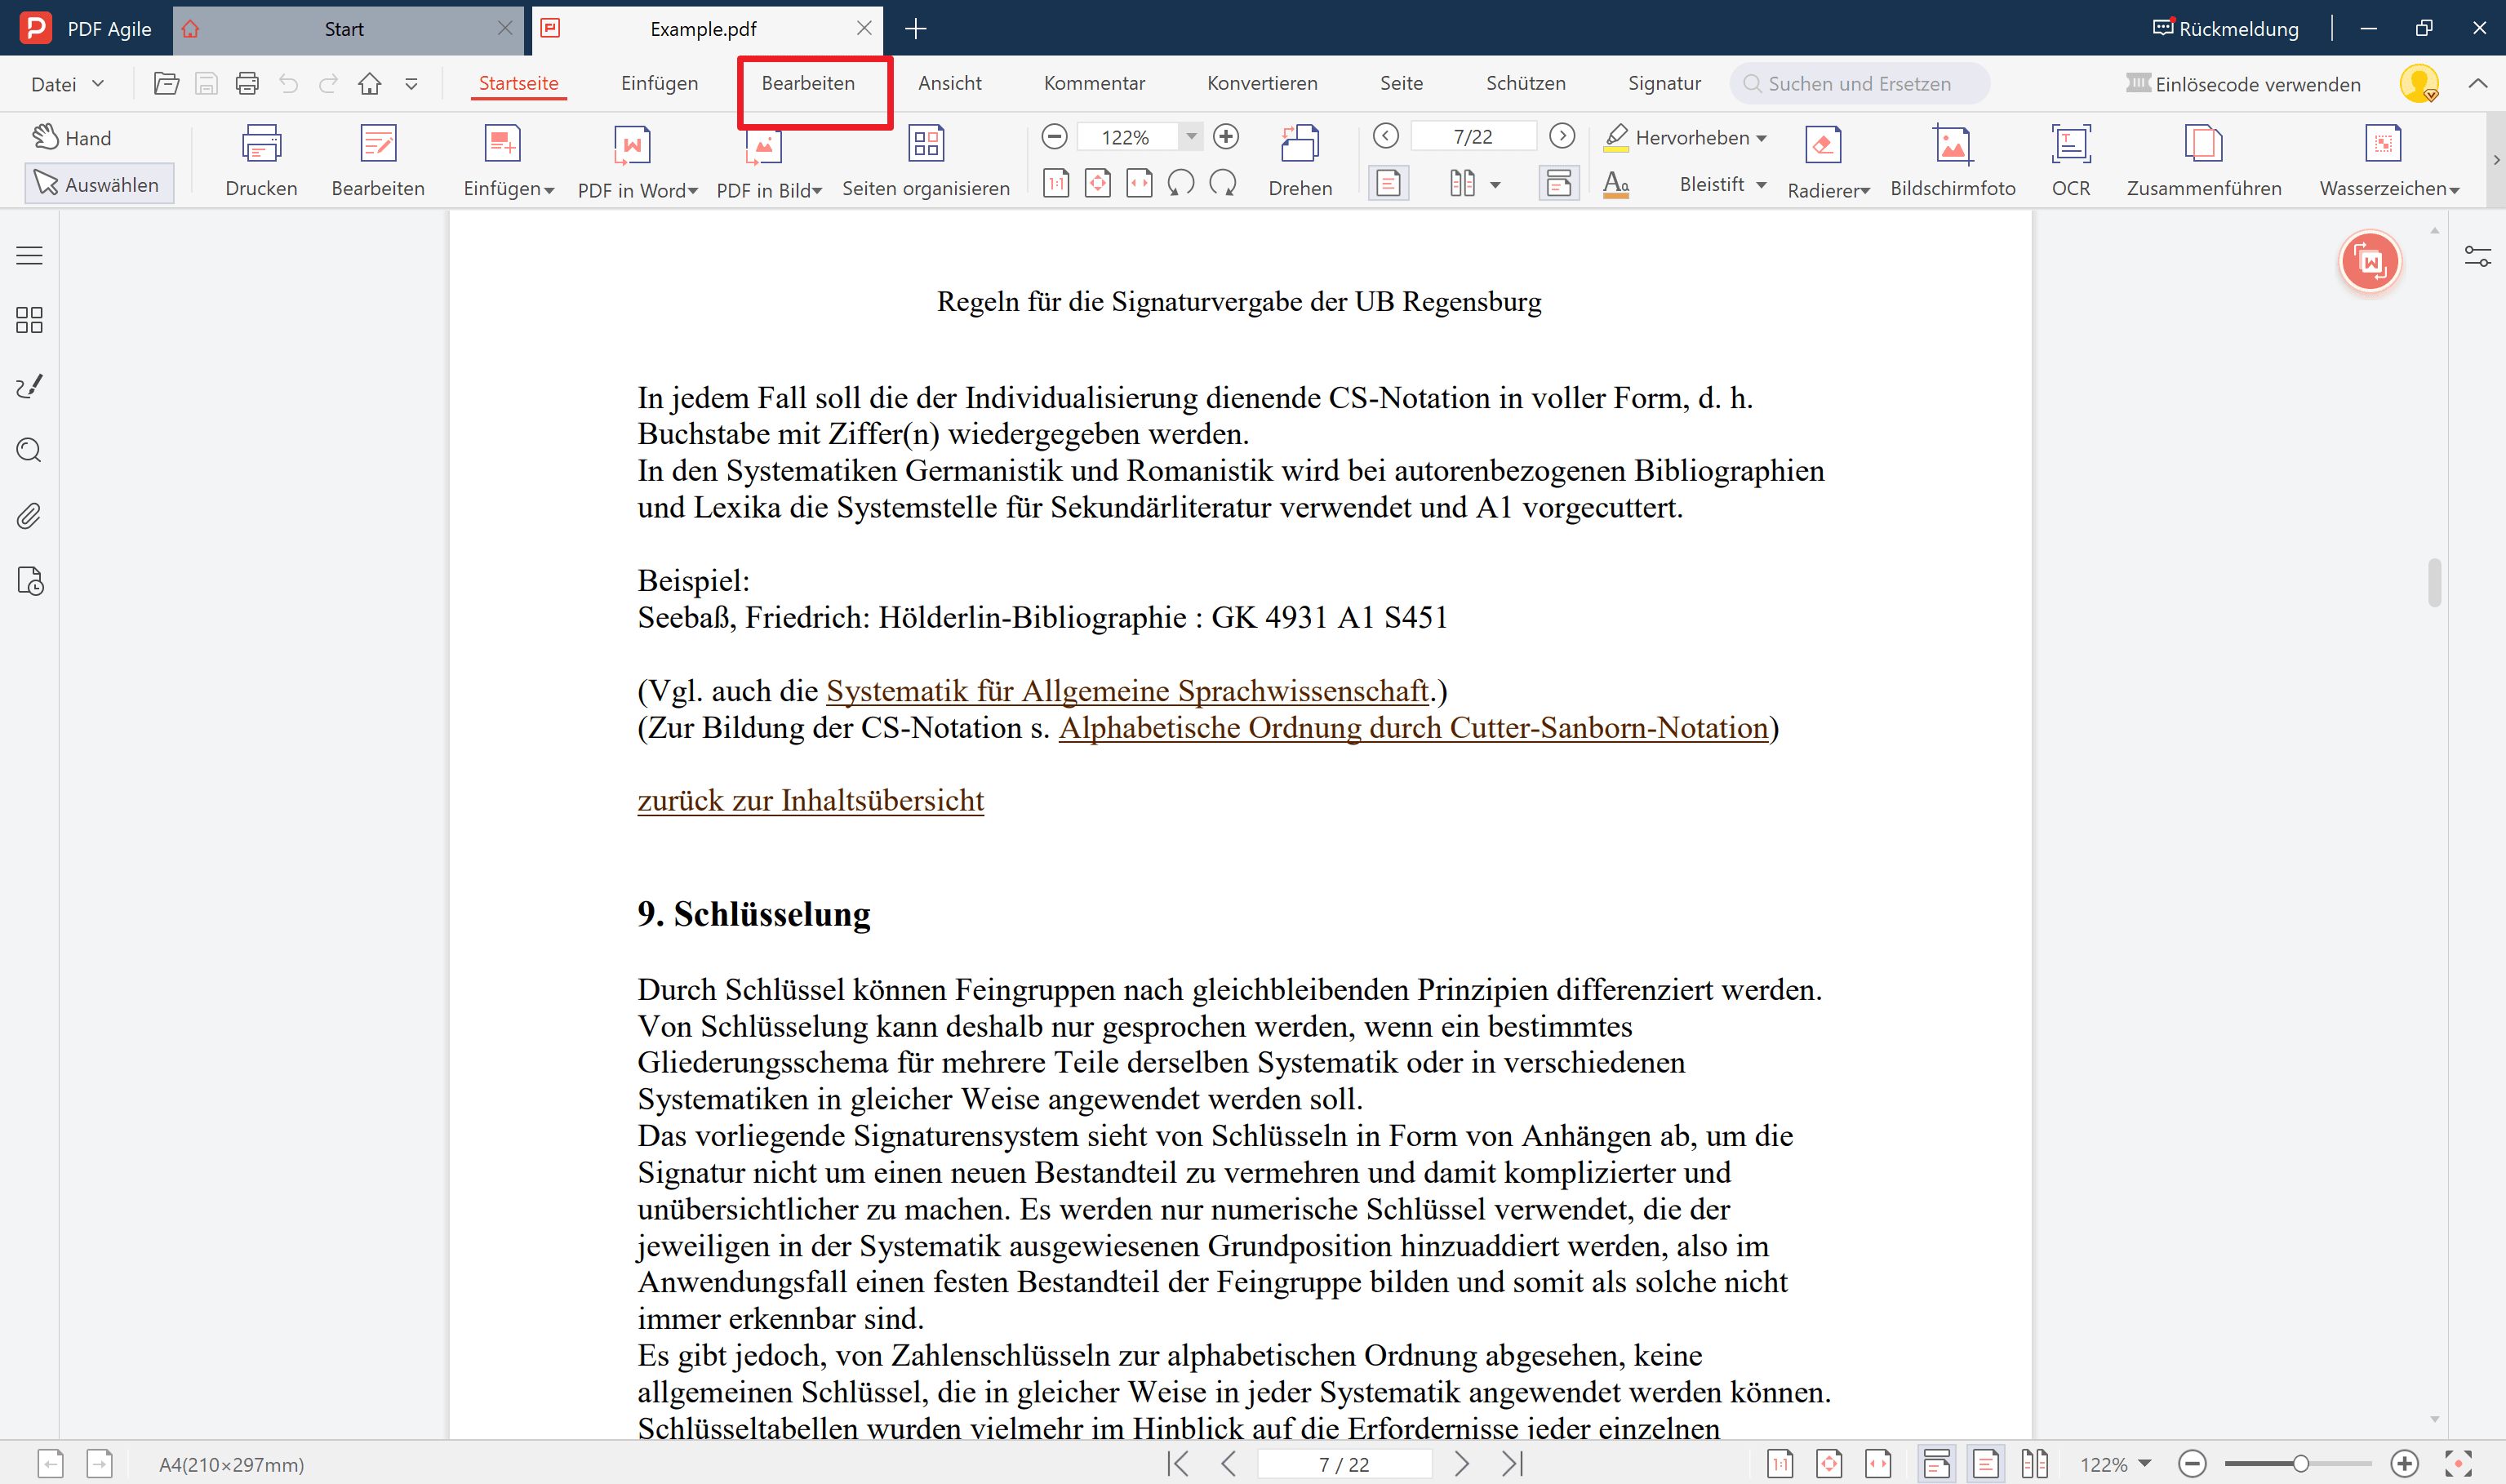
Task: Go to next page in the ribbon
Action: click(1562, 136)
